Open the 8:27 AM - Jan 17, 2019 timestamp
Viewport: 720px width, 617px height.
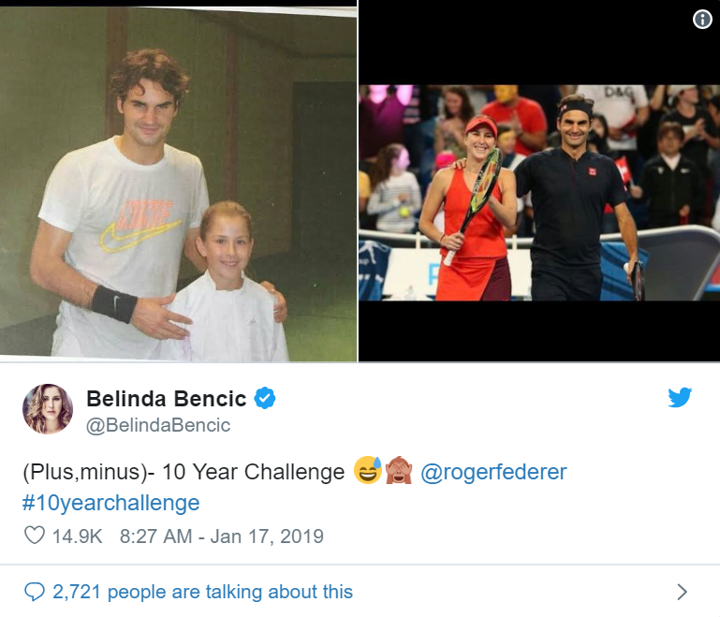pos(221,536)
